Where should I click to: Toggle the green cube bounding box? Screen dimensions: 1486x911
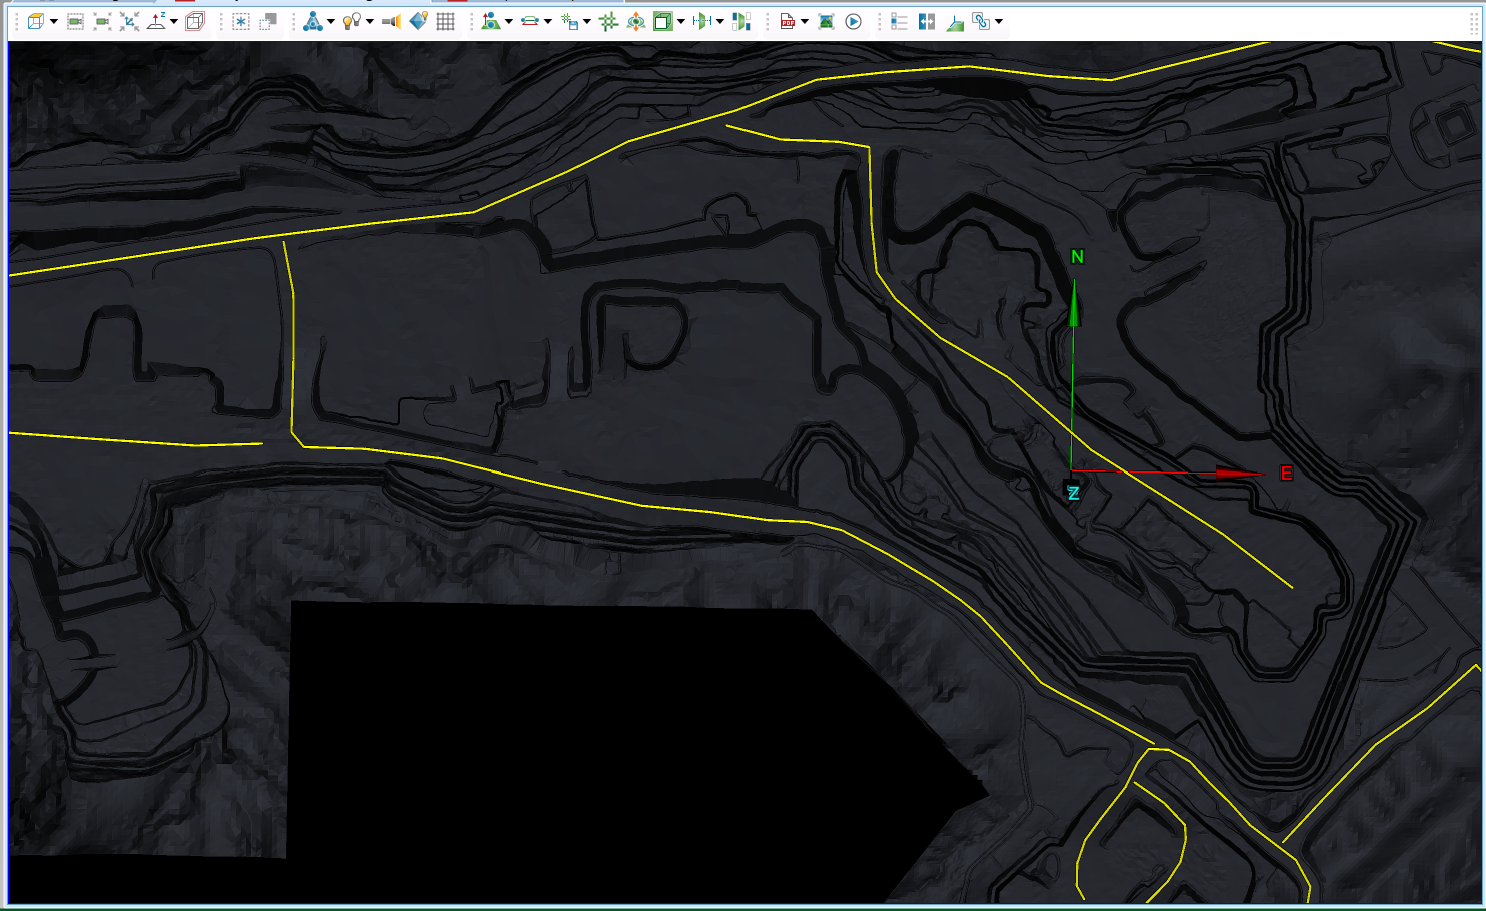662,21
